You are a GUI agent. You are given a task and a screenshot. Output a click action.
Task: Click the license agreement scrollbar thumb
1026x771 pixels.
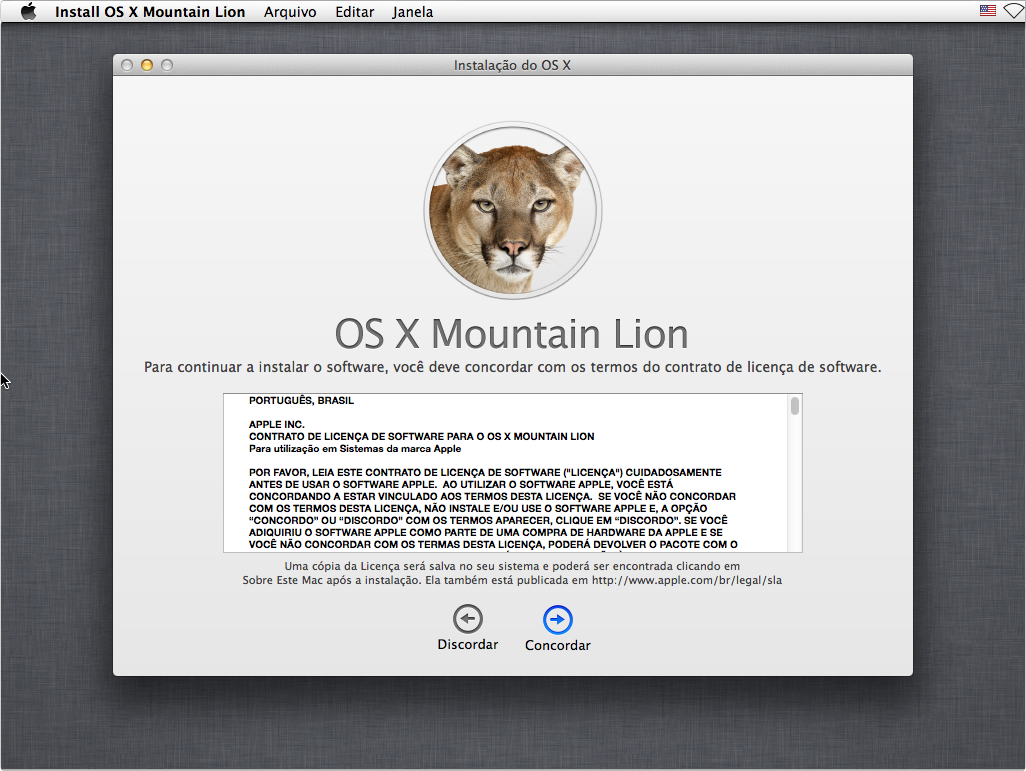[795, 406]
